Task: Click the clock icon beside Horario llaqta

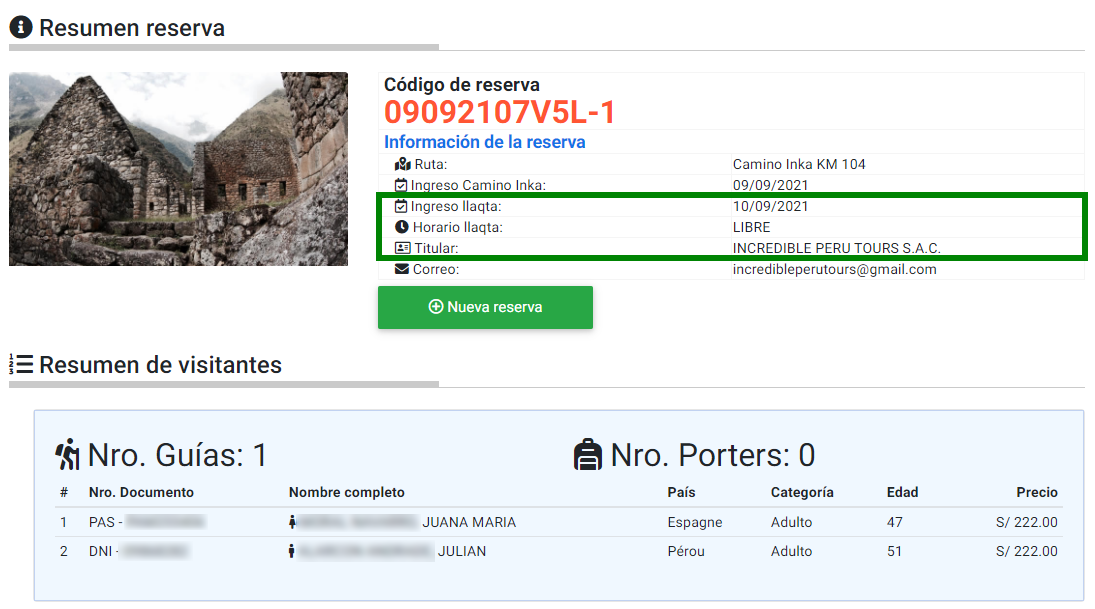Action: 402,227
